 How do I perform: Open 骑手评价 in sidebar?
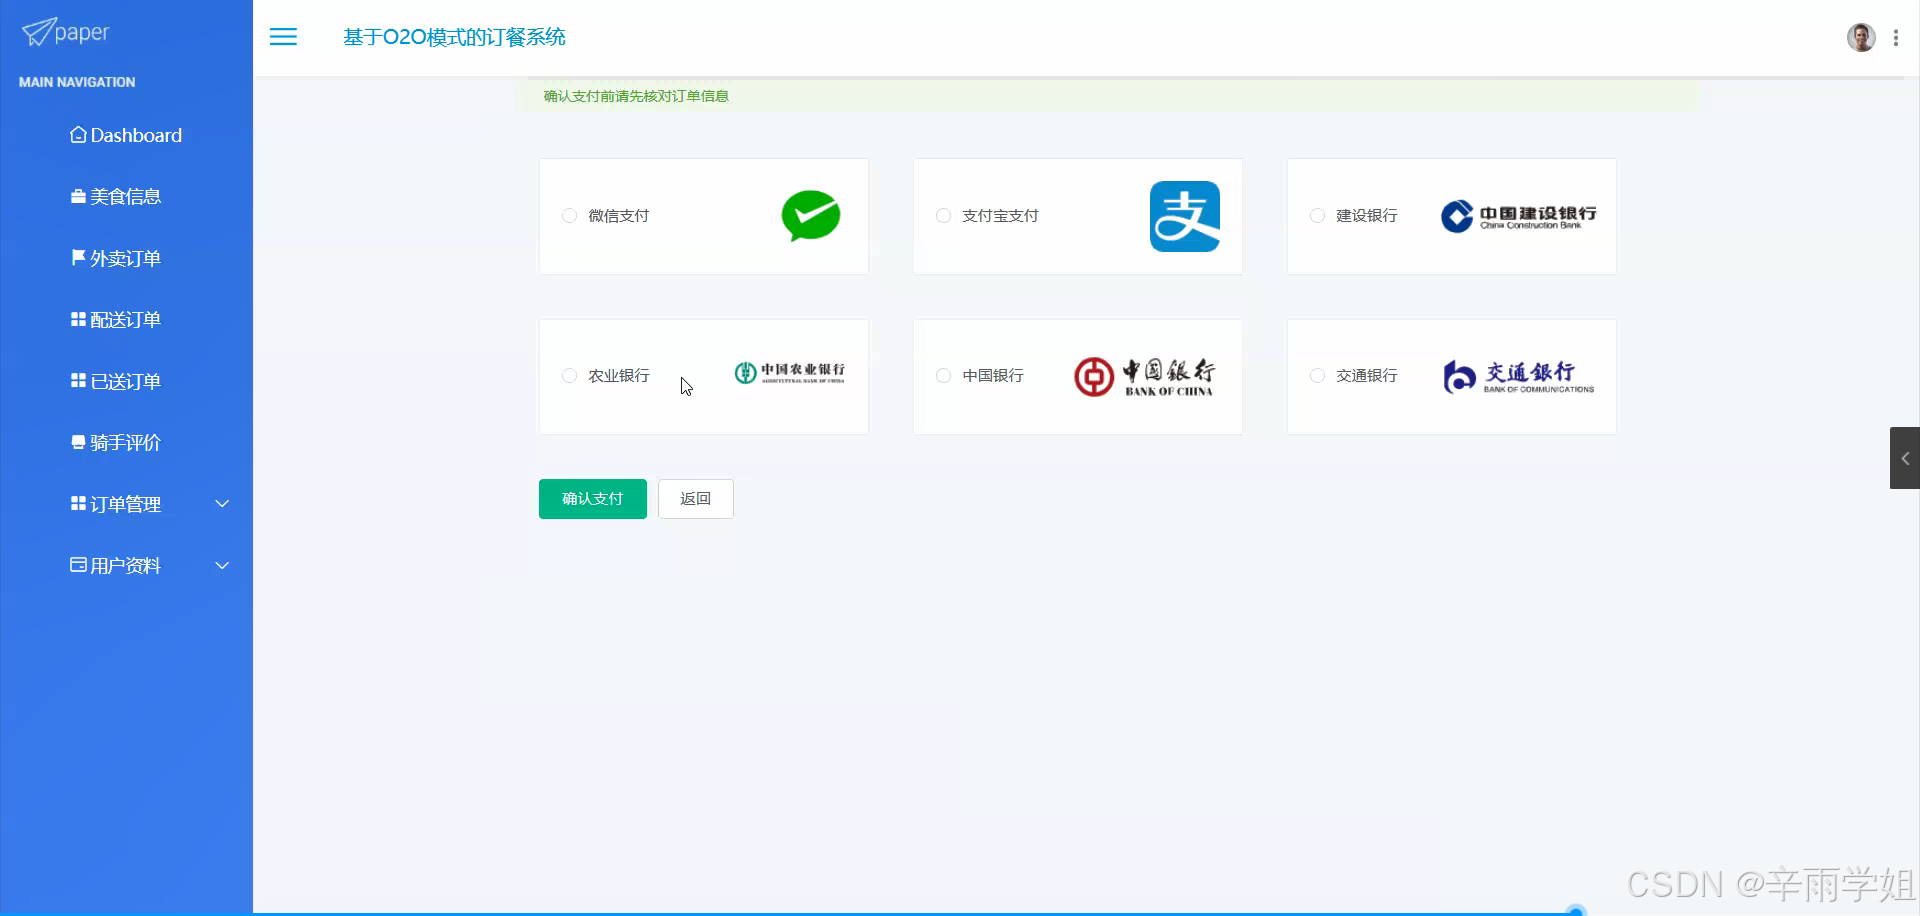point(126,443)
